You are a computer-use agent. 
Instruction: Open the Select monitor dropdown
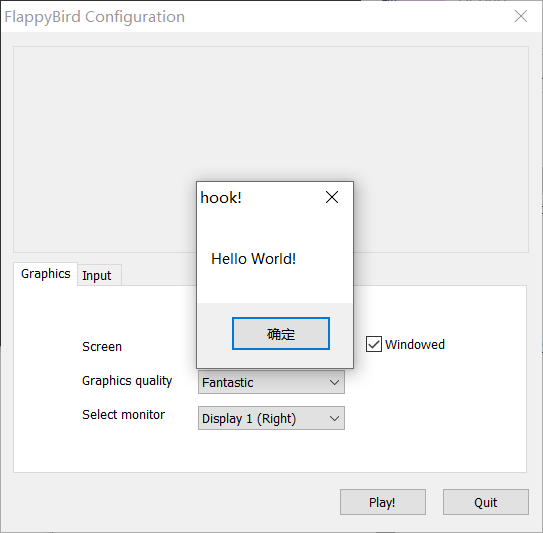(x=271, y=418)
